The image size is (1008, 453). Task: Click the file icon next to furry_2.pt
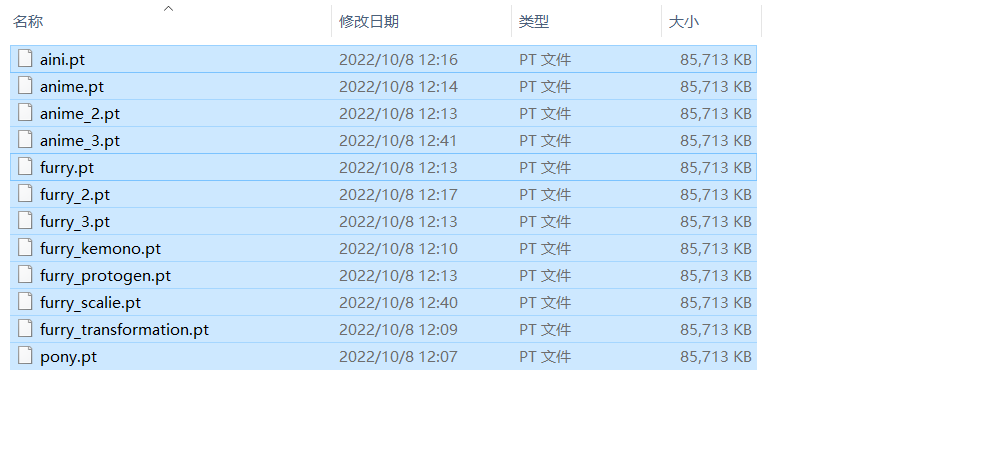25,193
